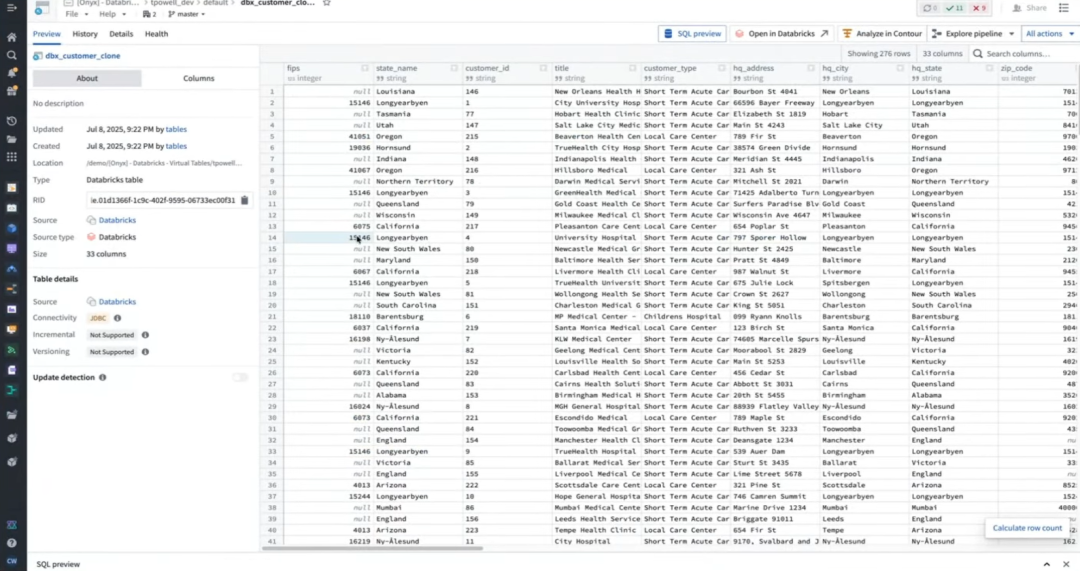
Task: Click the passed checks count 11
Action: click(x=954, y=8)
